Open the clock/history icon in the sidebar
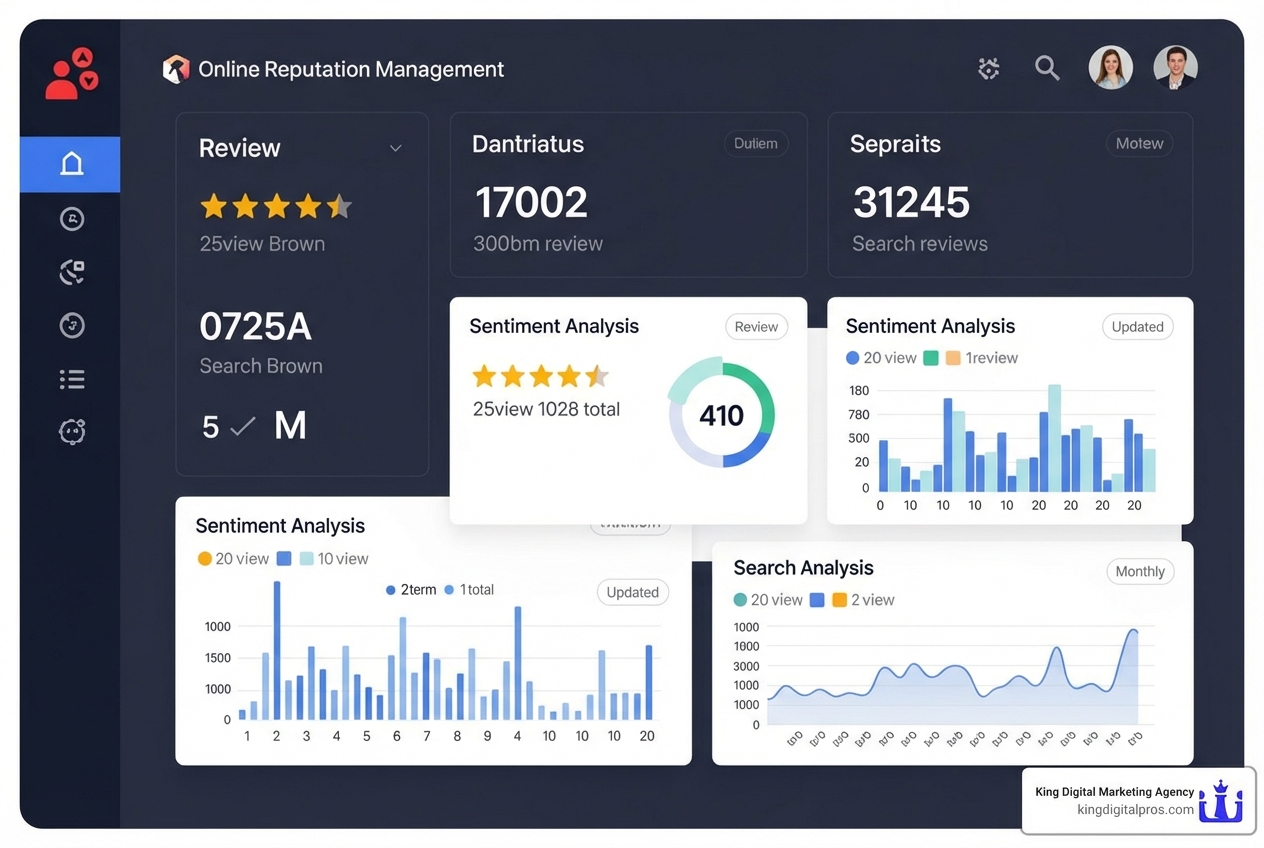This screenshot has height=848, width=1264. [x=71, y=218]
